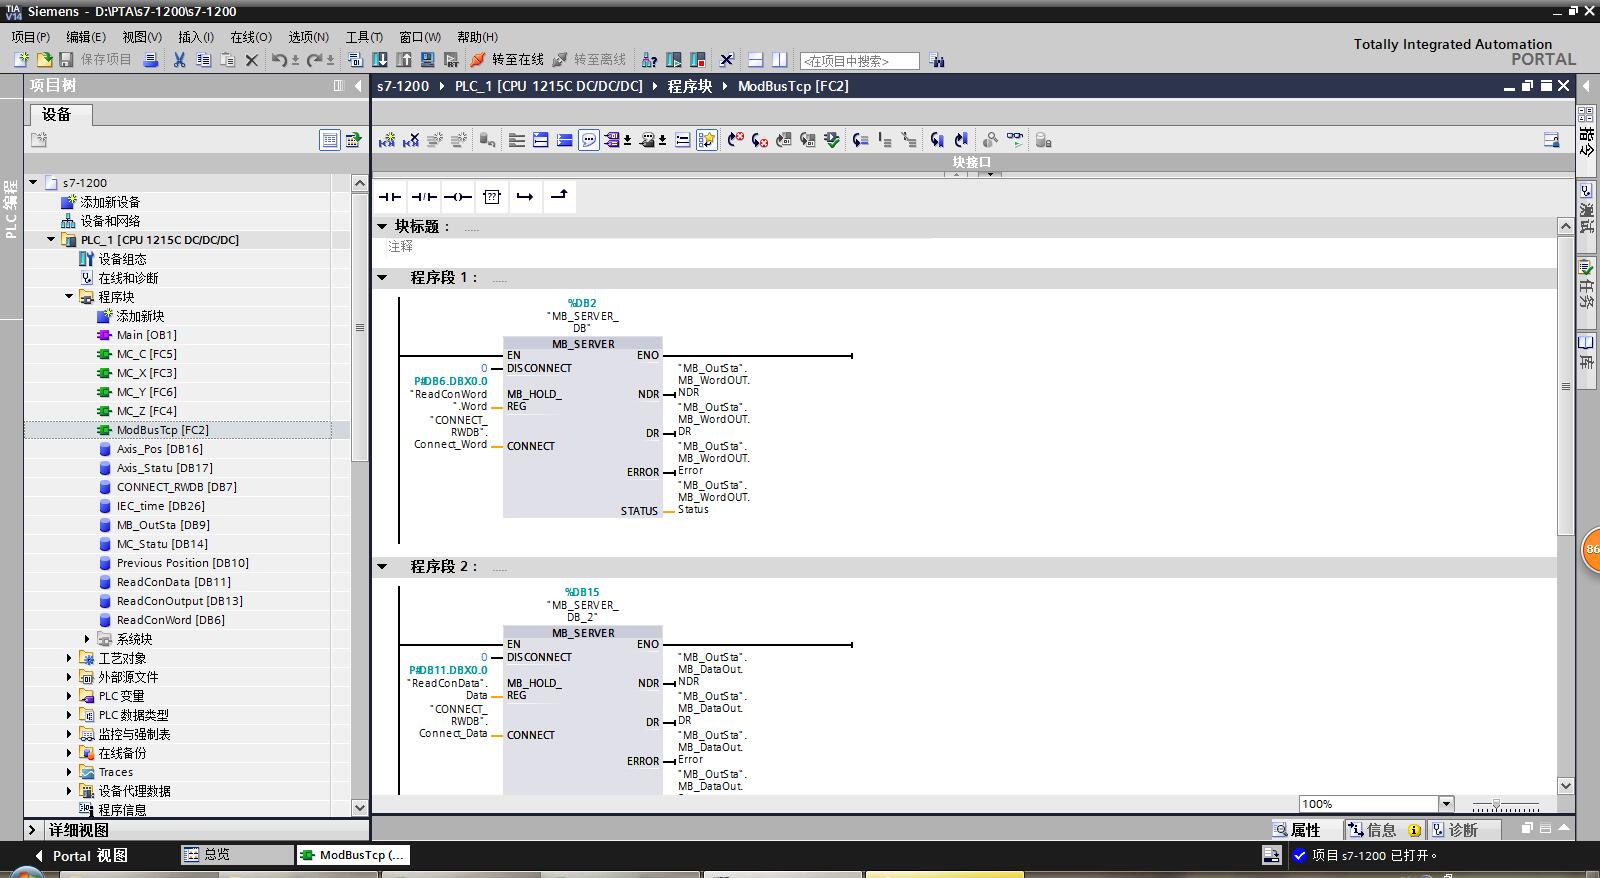Viewport: 1600px width, 878px height.
Task: Insert a normally open contact
Action: [390, 197]
